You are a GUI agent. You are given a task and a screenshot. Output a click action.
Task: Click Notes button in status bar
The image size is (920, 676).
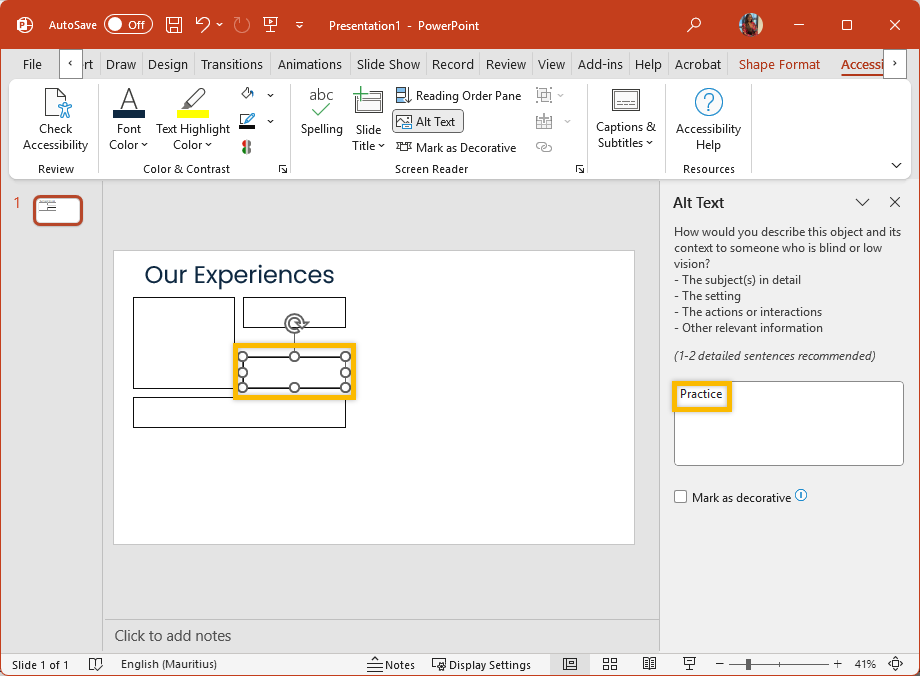pos(391,665)
